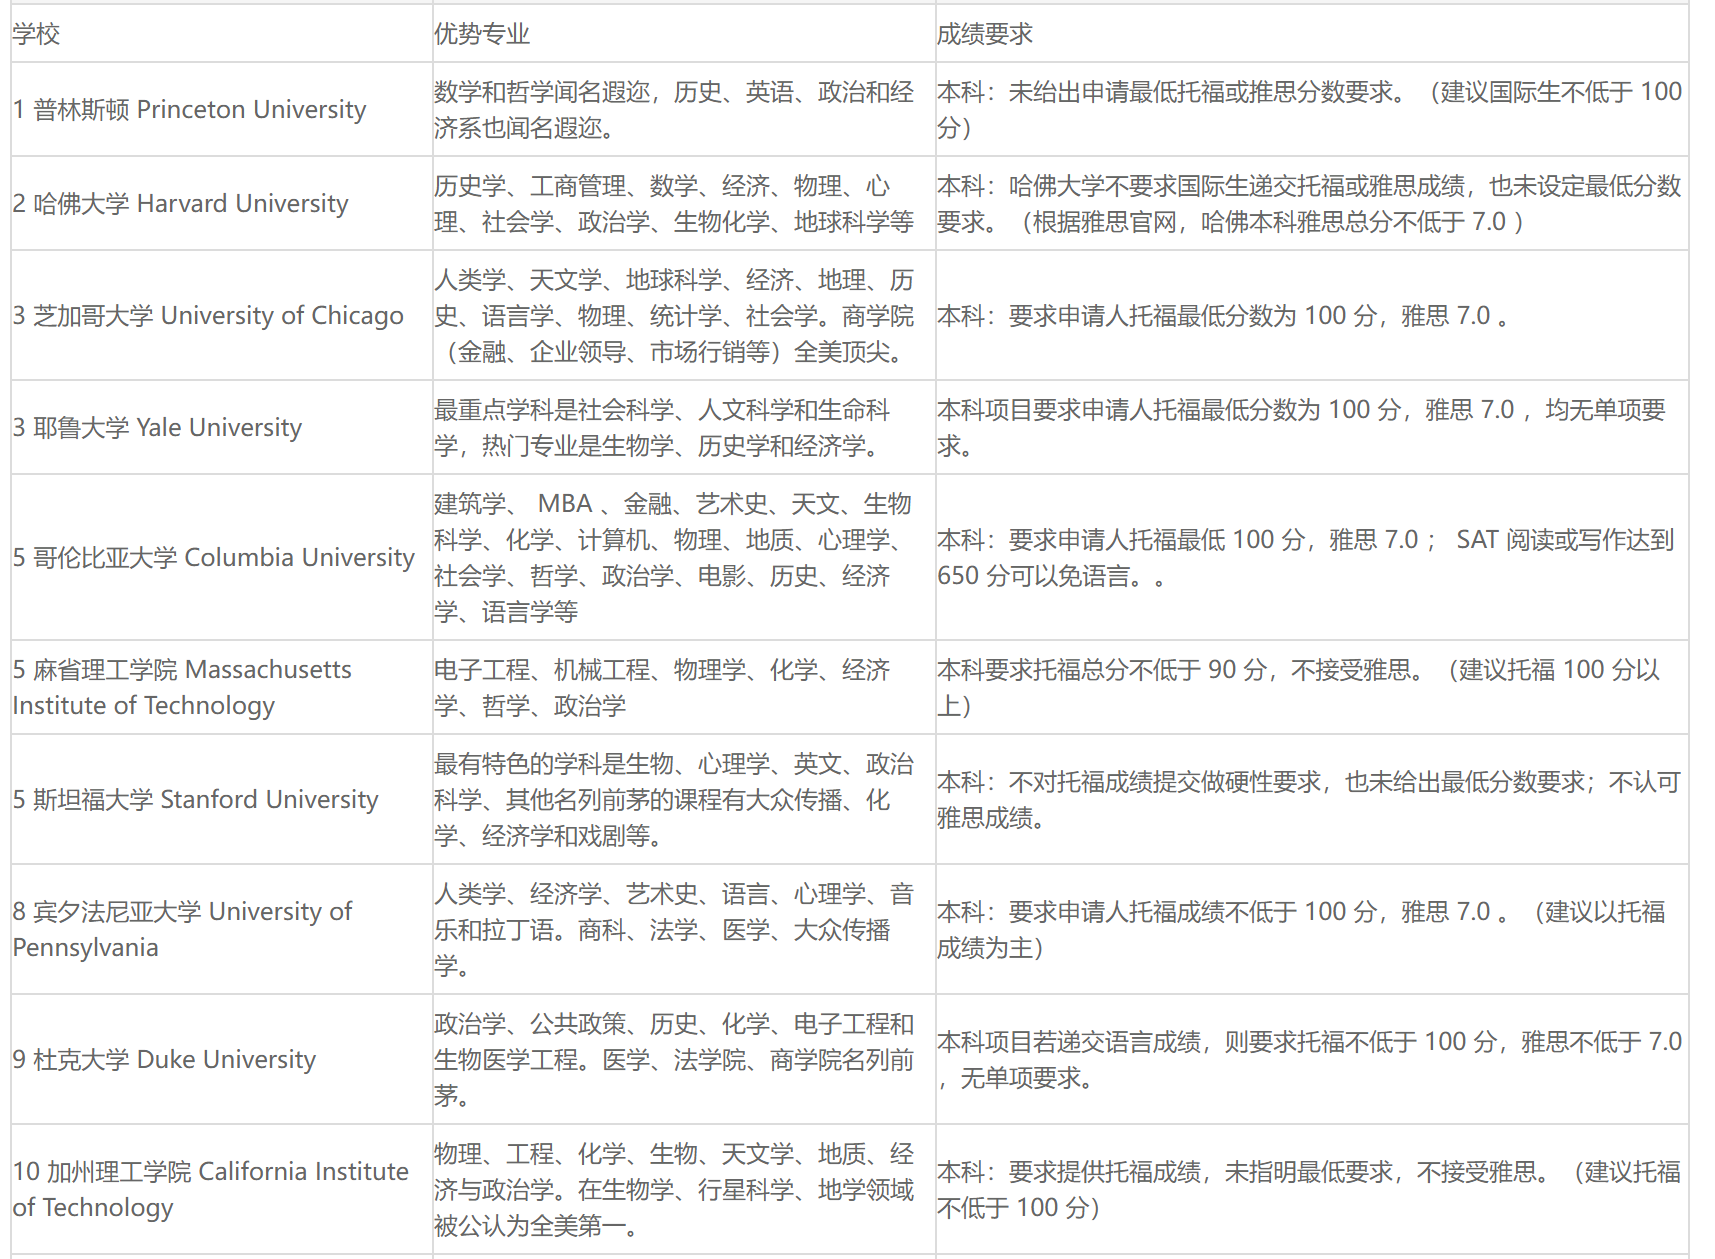This screenshot has width=1715, height=1259.
Task: Select the Harvard University school cell
Action: pyautogui.click(x=181, y=204)
